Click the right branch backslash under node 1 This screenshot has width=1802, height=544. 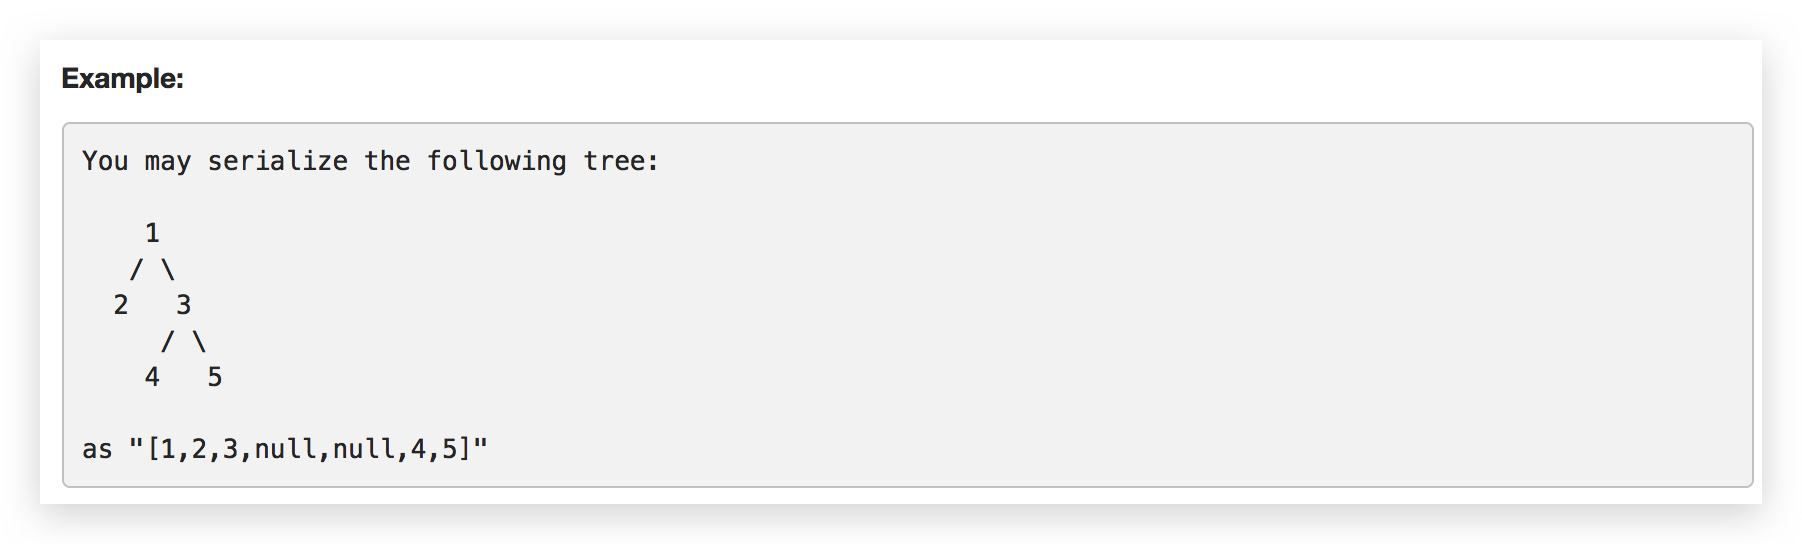pos(168,270)
